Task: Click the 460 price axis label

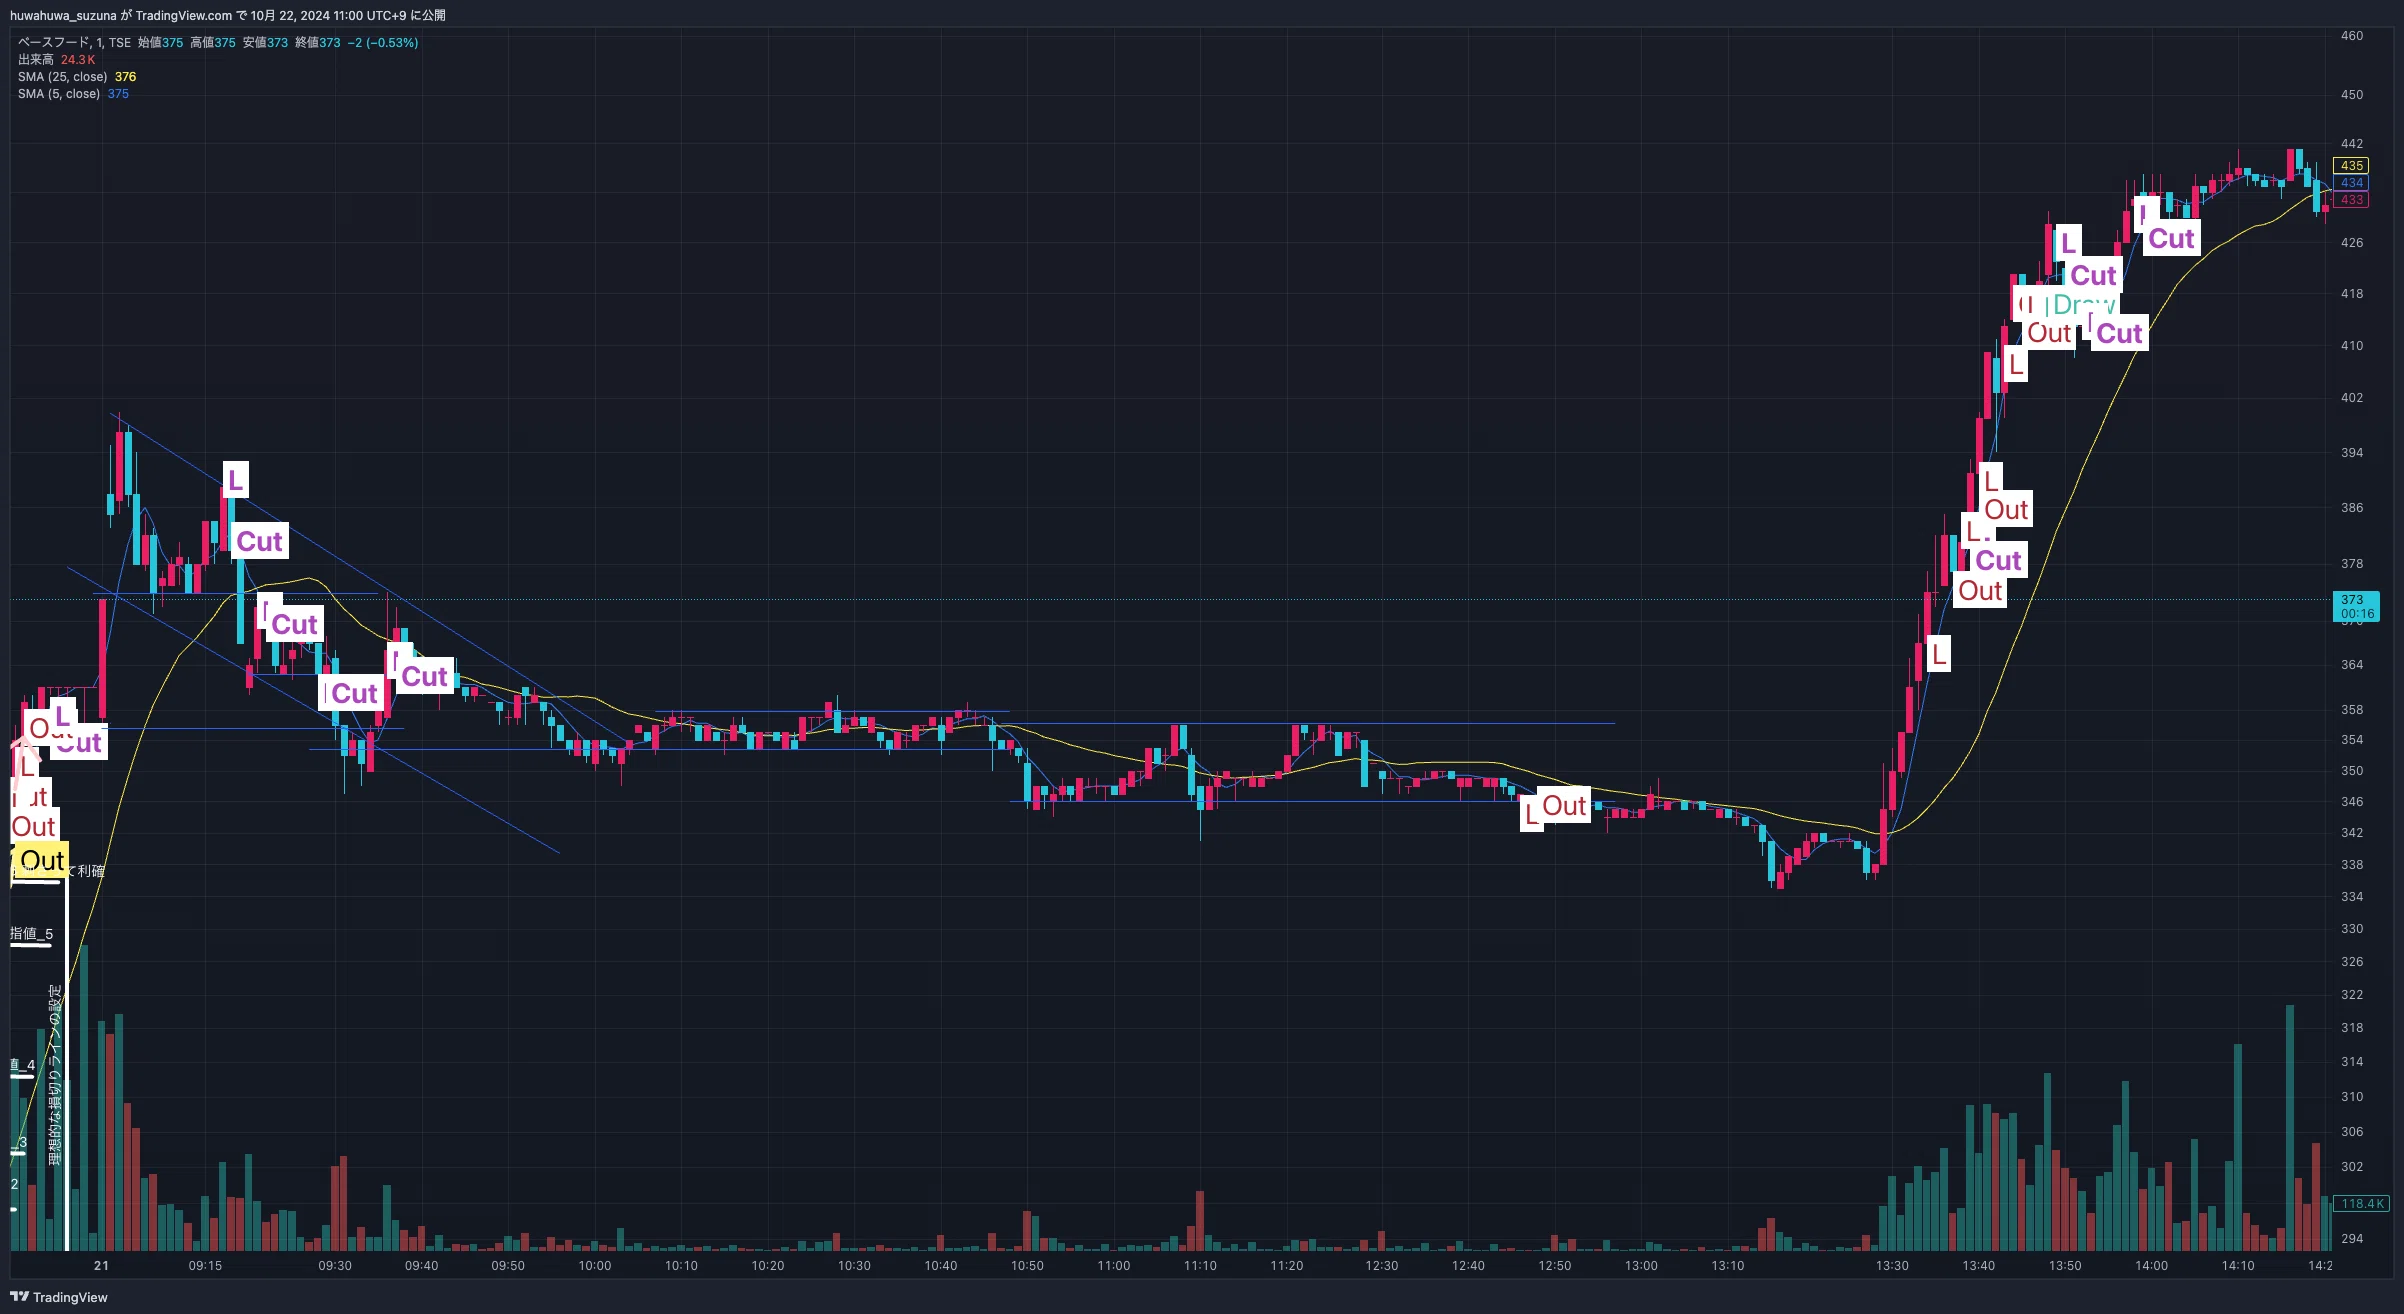Action: pyautogui.click(x=2352, y=36)
